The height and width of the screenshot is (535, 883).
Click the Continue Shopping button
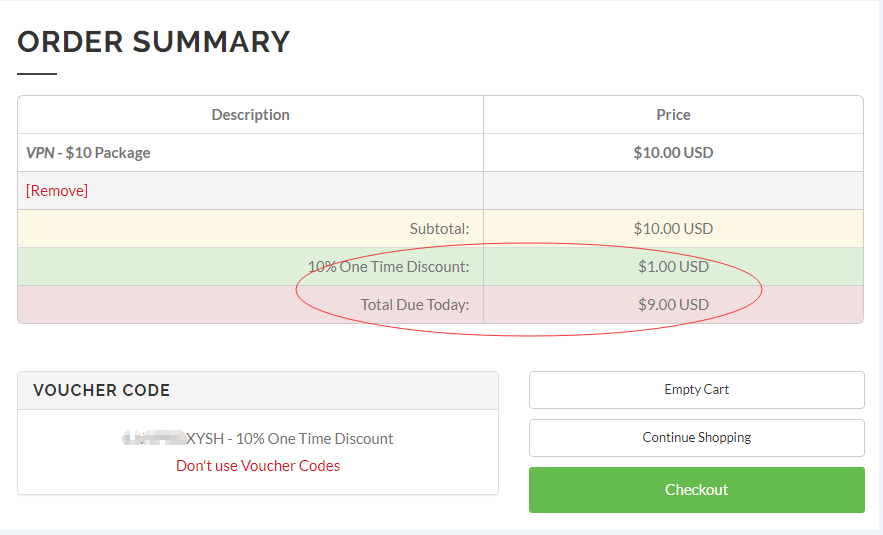click(697, 438)
